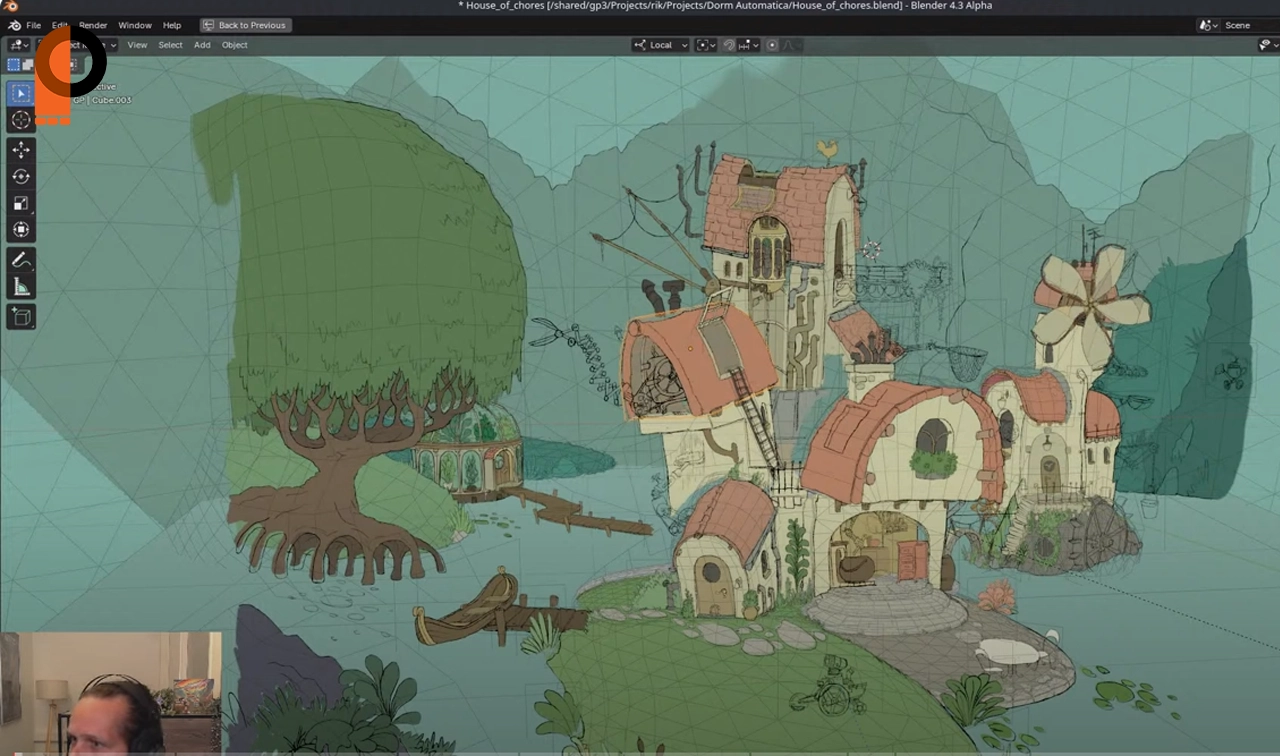Click the Blender logo menu icon
This screenshot has height=756, width=1280.
pyautogui.click(x=14, y=25)
